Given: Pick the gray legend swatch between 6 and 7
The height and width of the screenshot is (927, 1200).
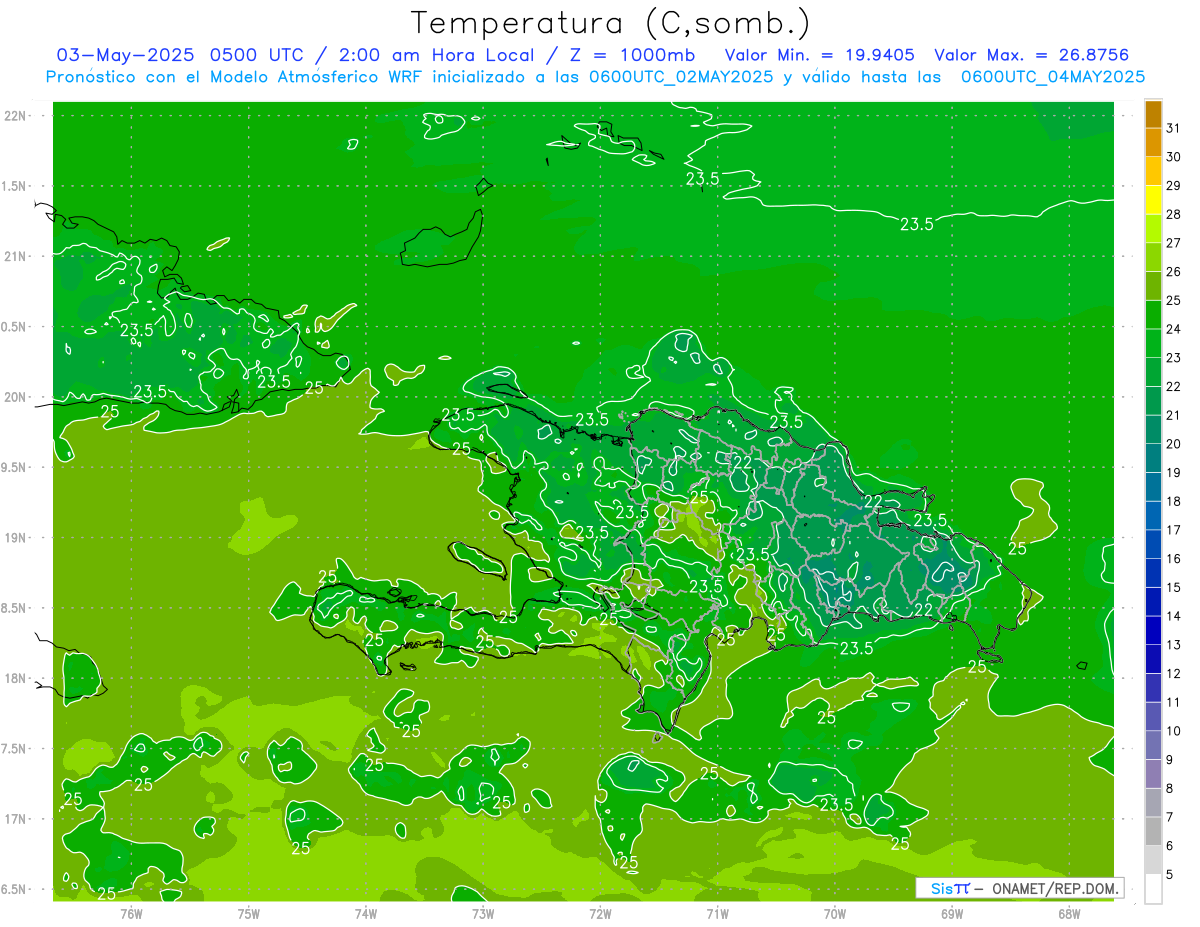Looking at the screenshot, I should point(1153,831).
